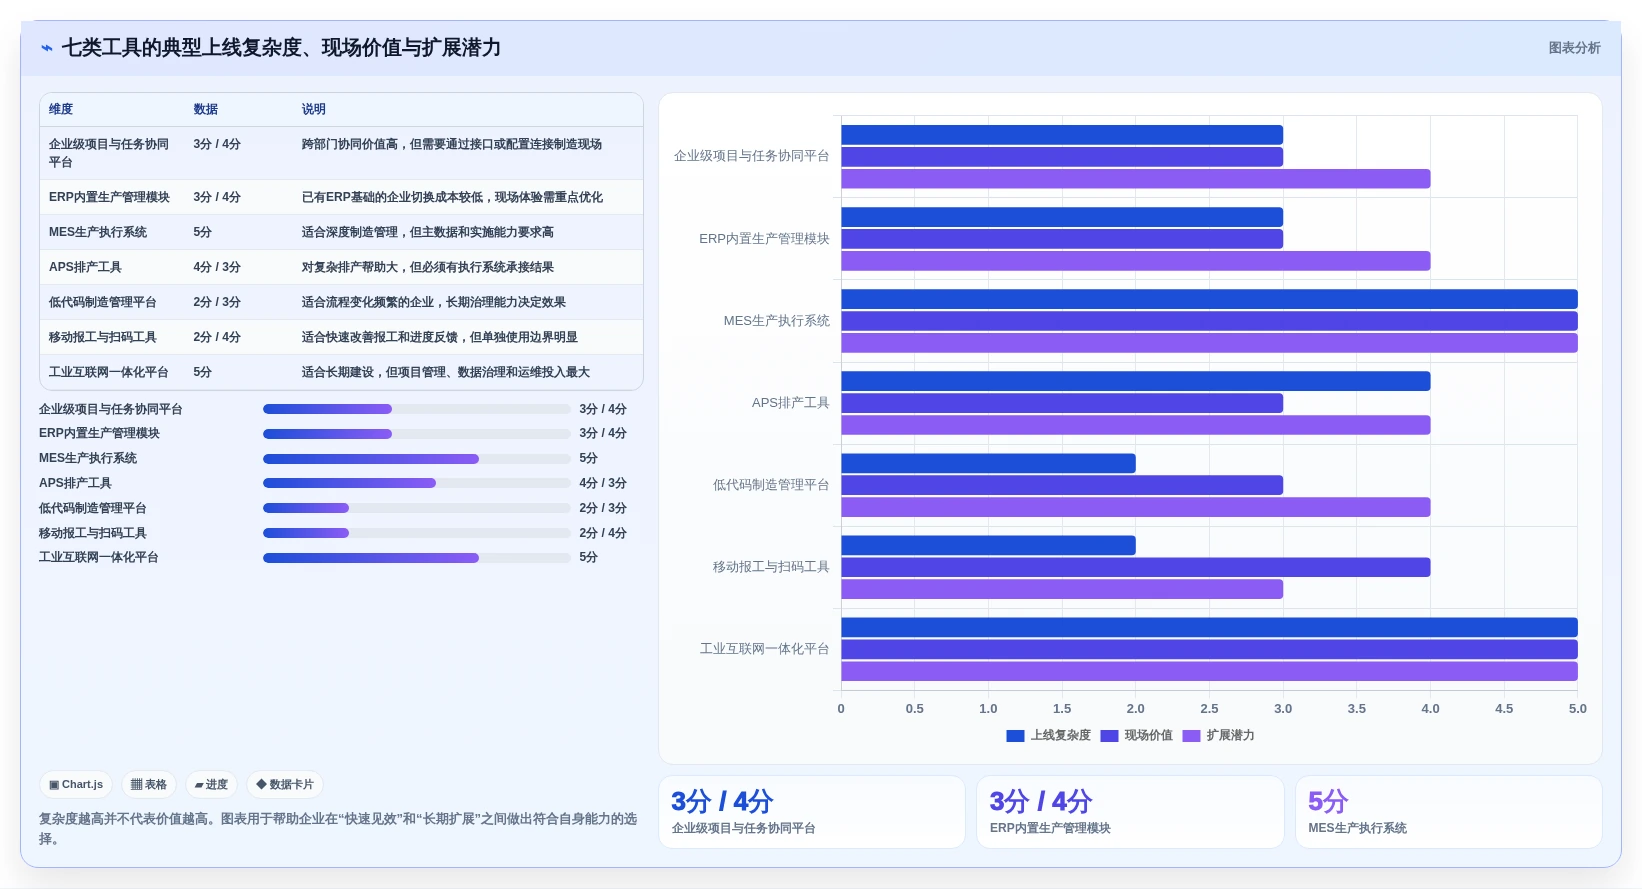Click the 2分 / 3分 value in the 低代码 table row
Image resolution: width=1642 pixels, height=889 pixels.
(217, 302)
